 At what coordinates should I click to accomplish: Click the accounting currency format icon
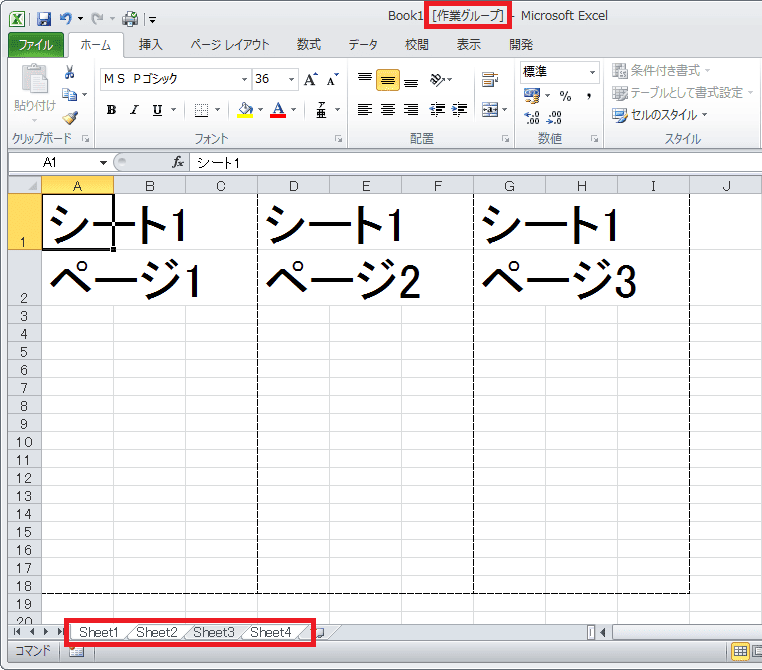[x=532, y=96]
